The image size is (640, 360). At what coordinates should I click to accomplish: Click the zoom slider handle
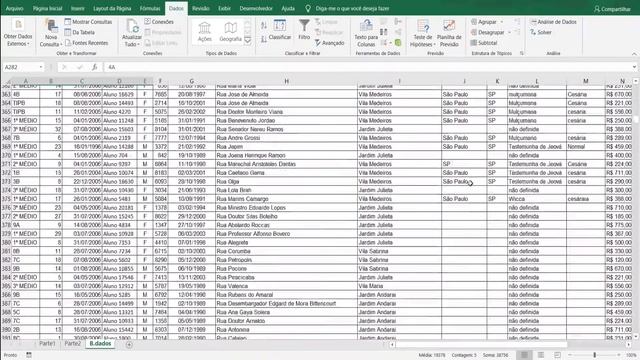pyautogui.click(x=595, y=355)
